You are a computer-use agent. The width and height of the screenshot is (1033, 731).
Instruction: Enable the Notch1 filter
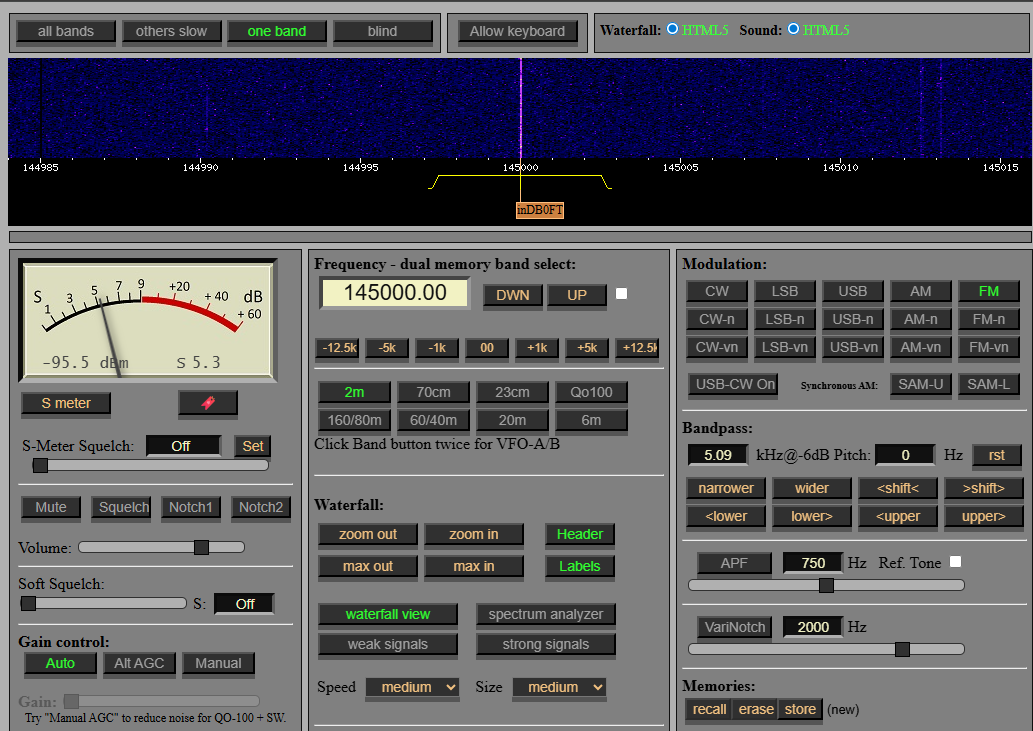click(x=190, y=507)
